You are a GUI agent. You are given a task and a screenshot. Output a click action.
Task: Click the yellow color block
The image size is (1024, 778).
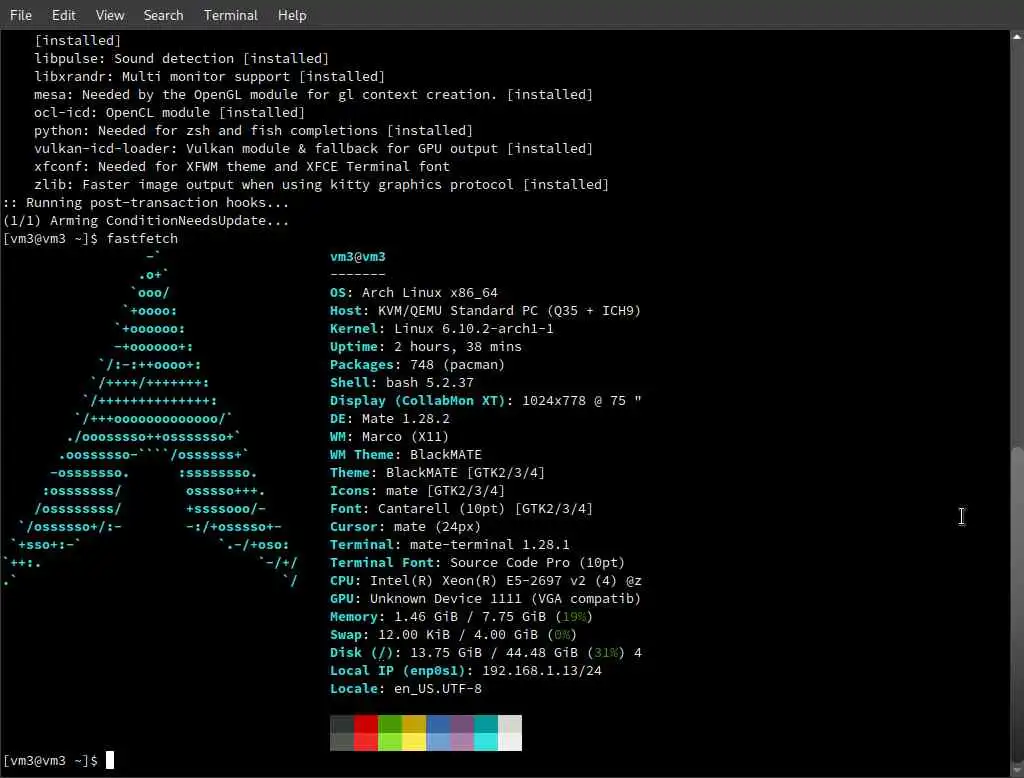pyautogui.click(x=414, y=733)
